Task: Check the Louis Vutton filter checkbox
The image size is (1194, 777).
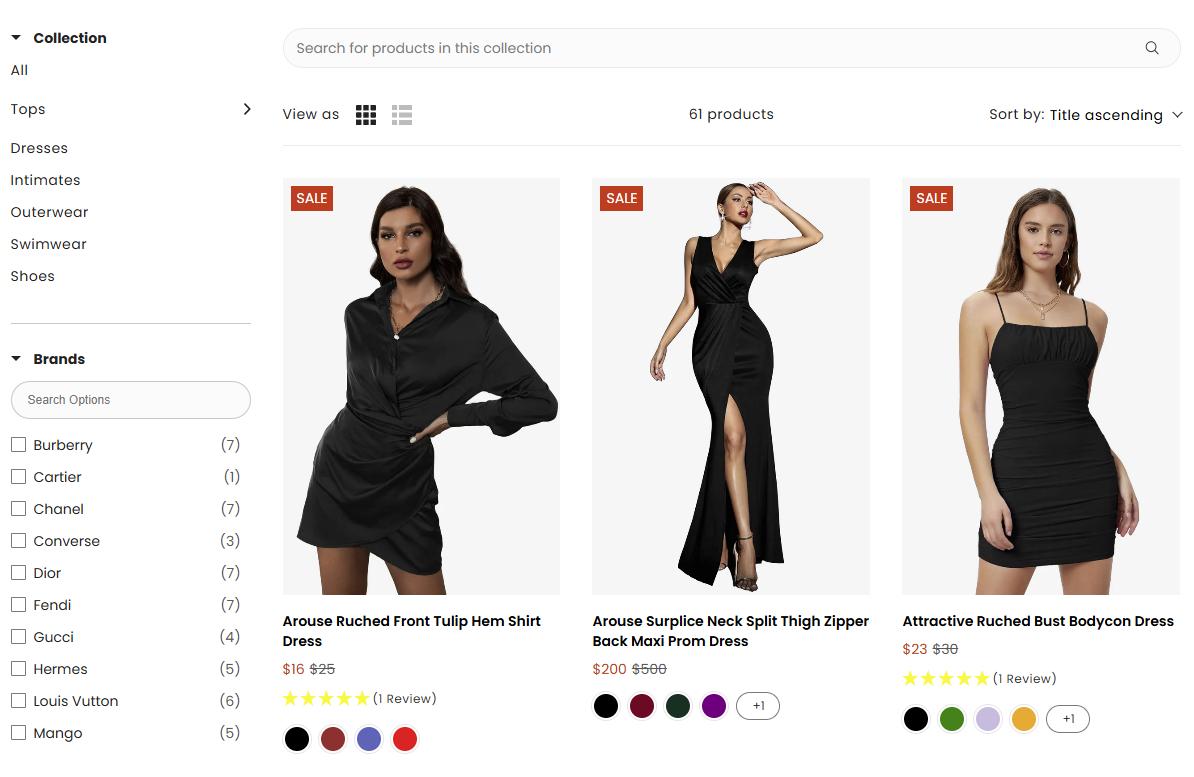Action: pos(18,700)
